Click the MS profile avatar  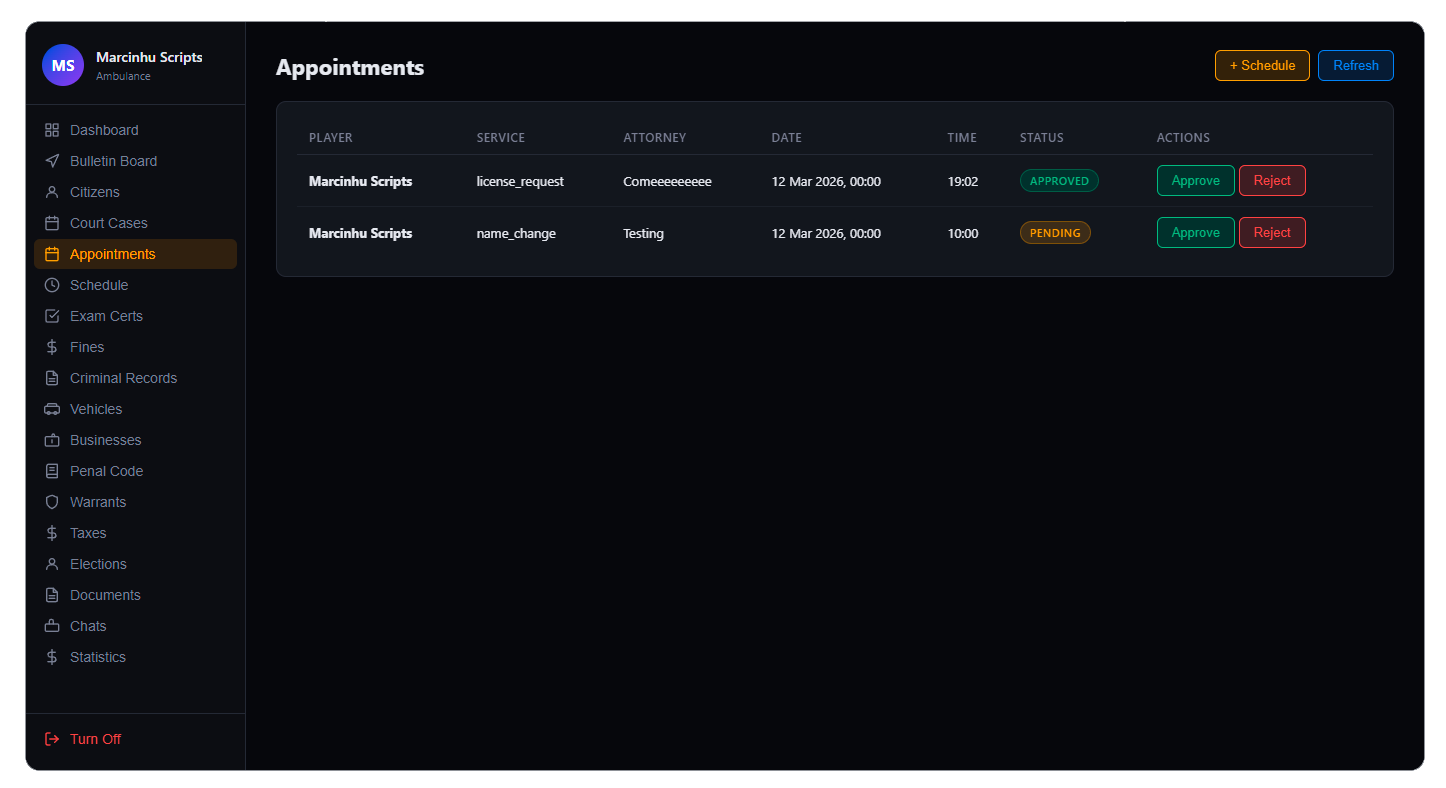(63, 66)
